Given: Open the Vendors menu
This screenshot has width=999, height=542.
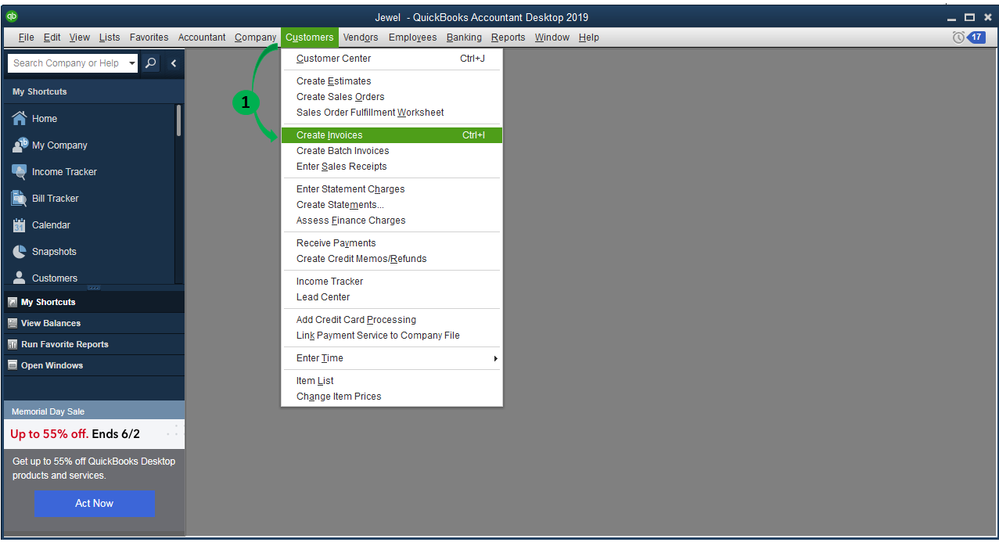Looking at the screenshot, I should [x=361, y=38].
